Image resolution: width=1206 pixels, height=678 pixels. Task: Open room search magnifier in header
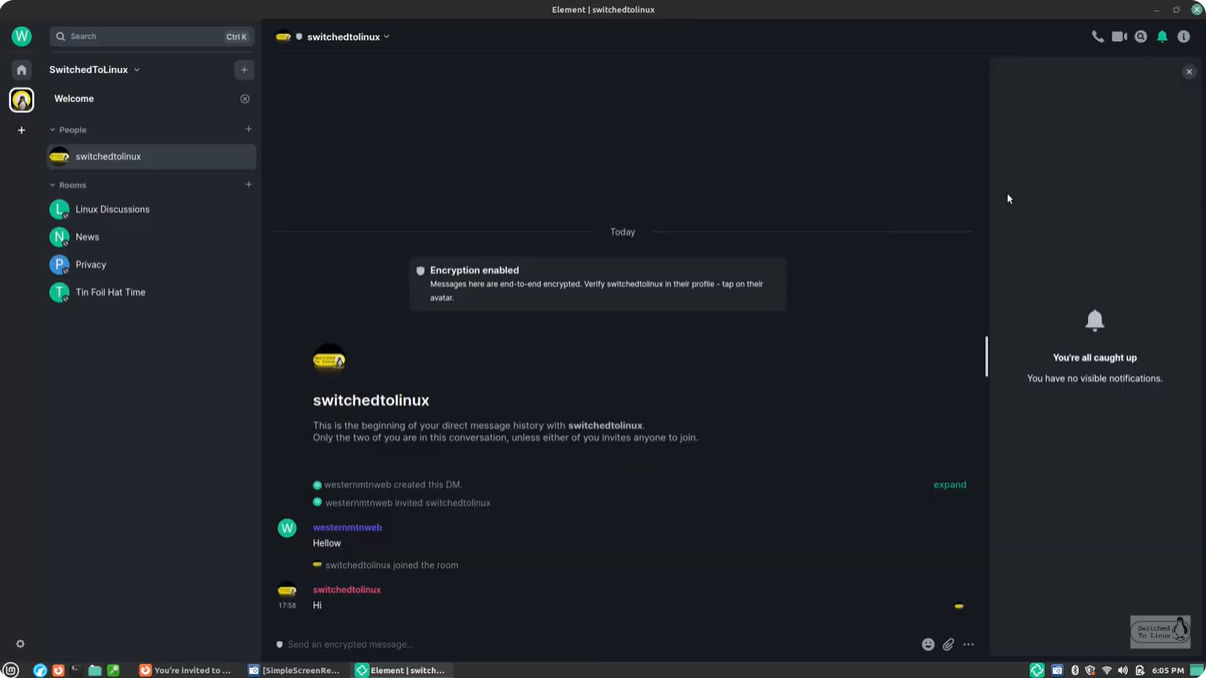coord(1141,37)
